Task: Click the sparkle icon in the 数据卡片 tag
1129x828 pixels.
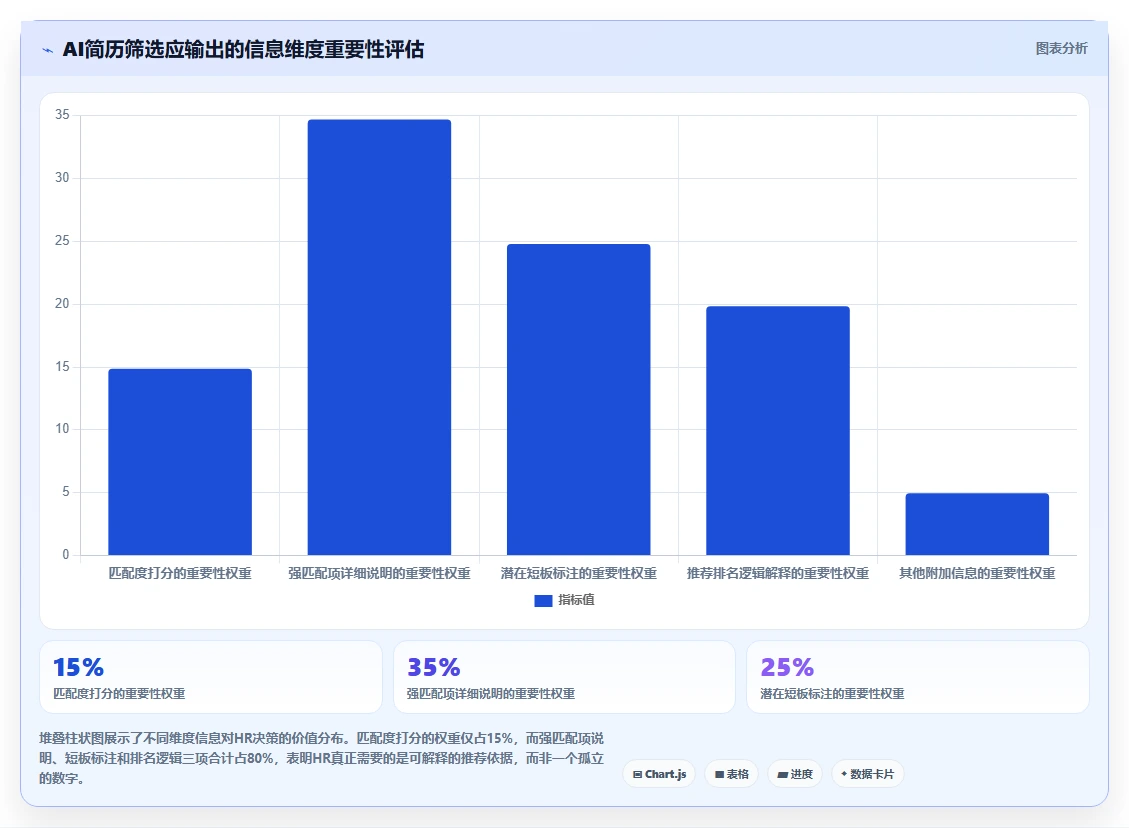Action: point(844,774)
